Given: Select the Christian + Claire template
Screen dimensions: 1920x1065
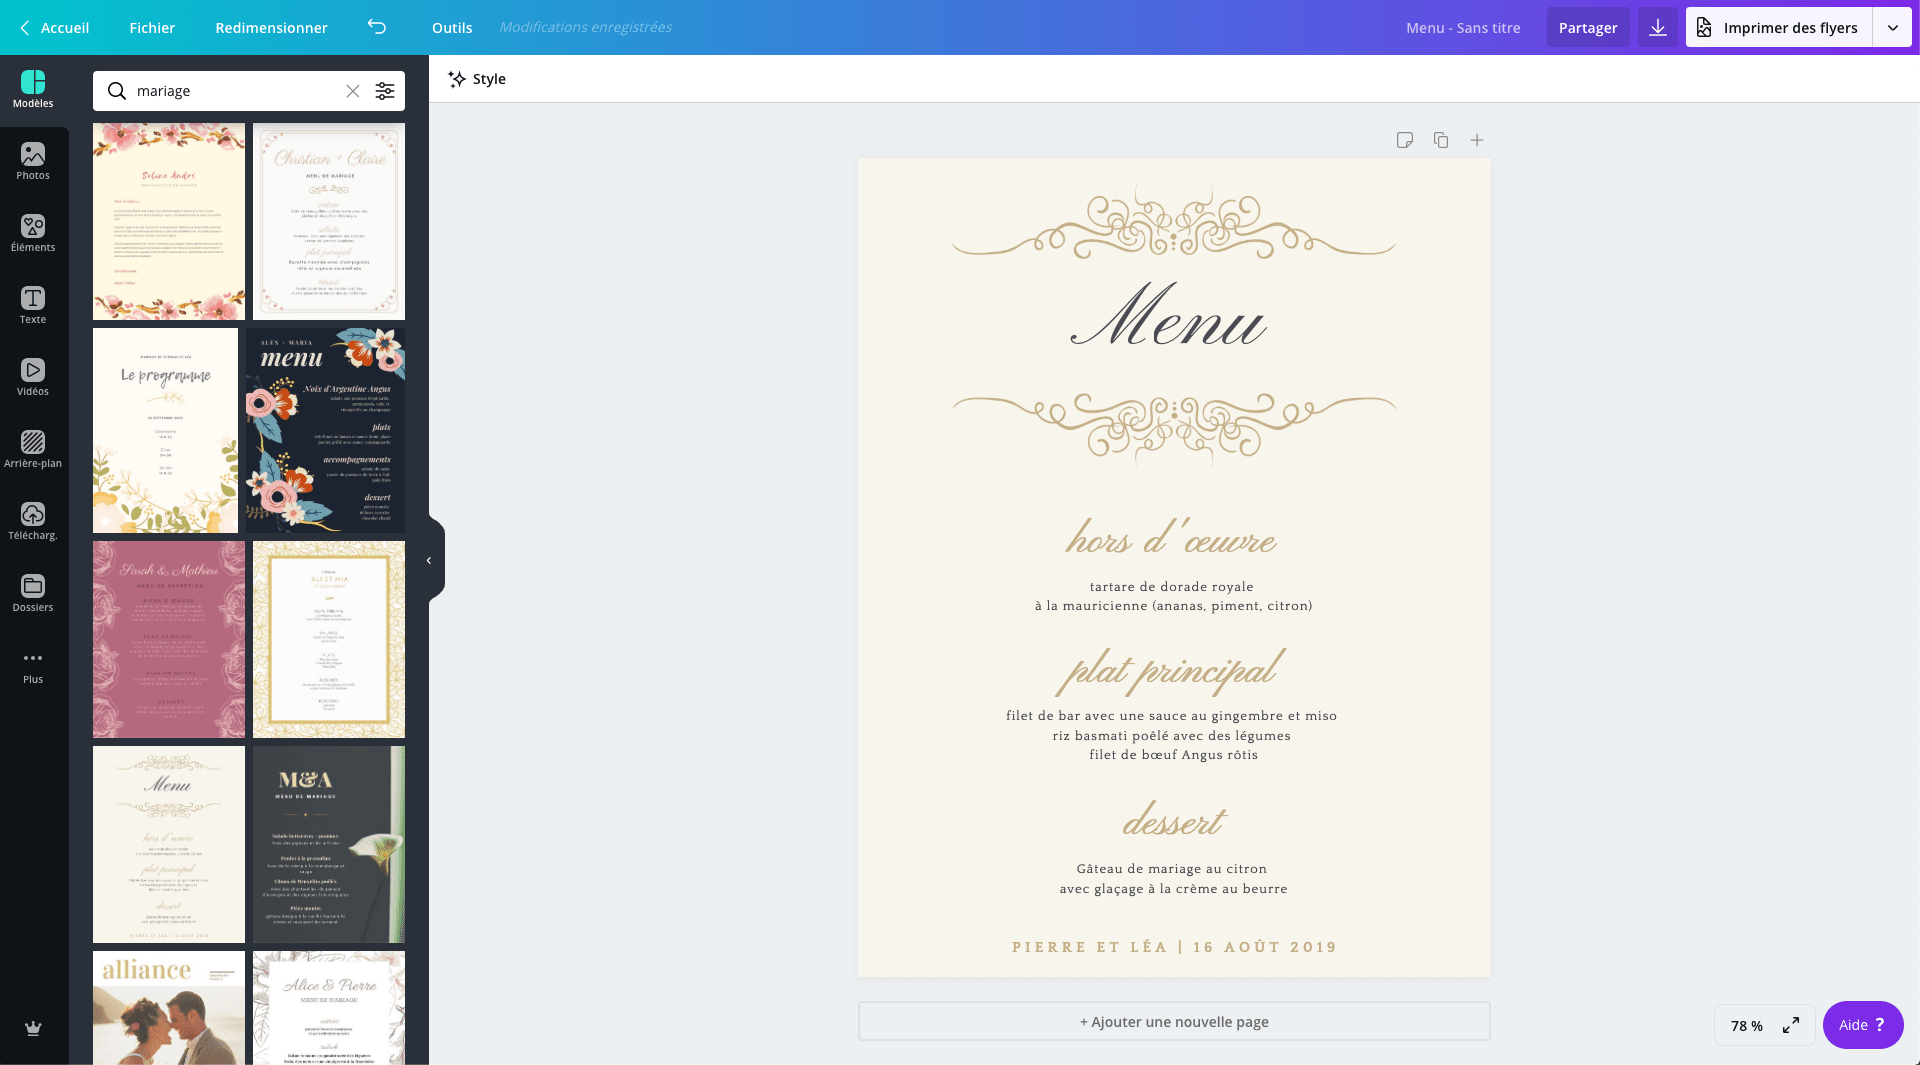Looking at the screenshot, I should point(329,221).
